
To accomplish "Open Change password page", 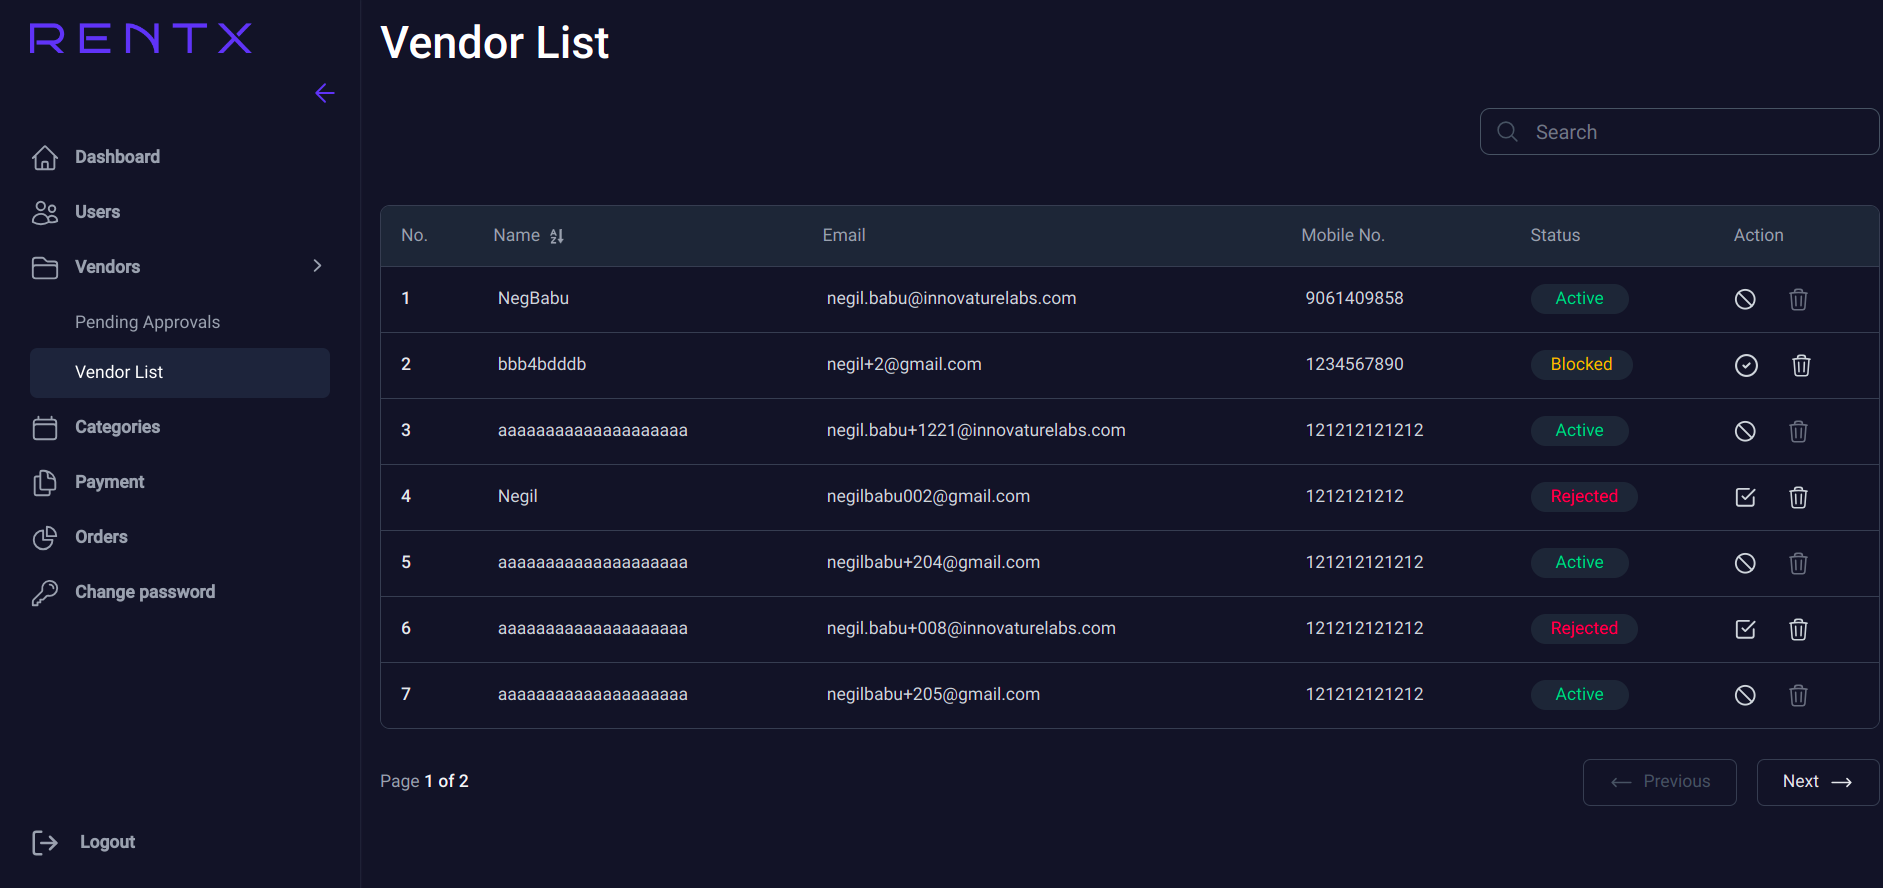I will point(144,592).
